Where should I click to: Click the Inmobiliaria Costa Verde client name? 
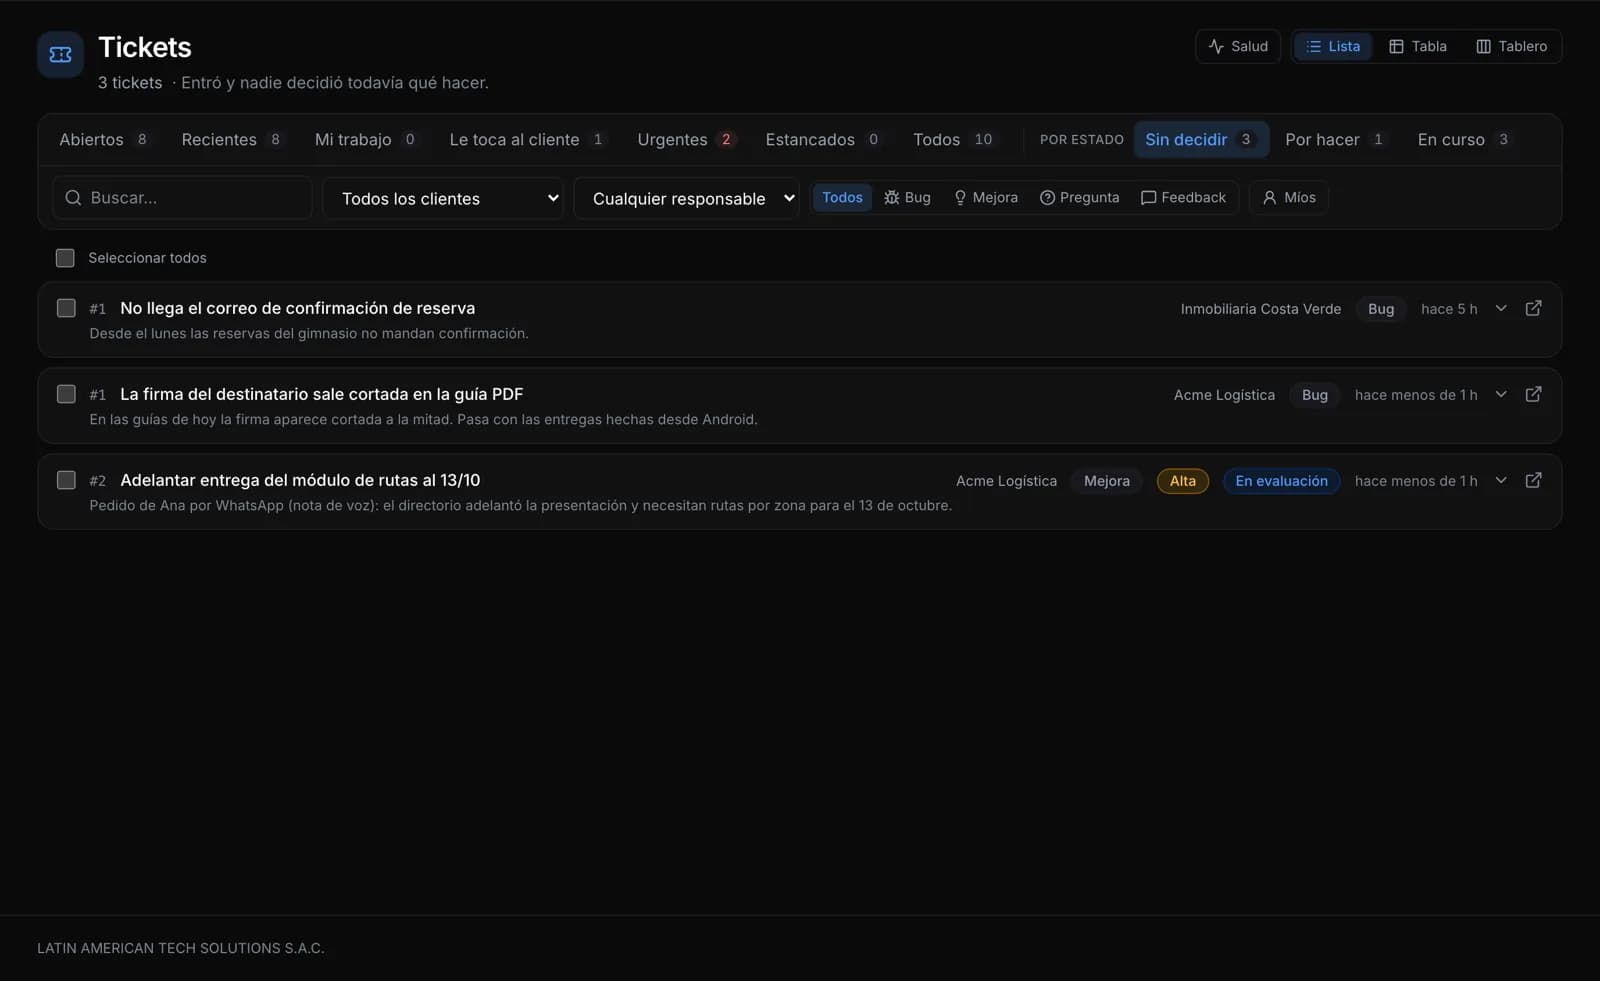click(x=1260, y=309)
